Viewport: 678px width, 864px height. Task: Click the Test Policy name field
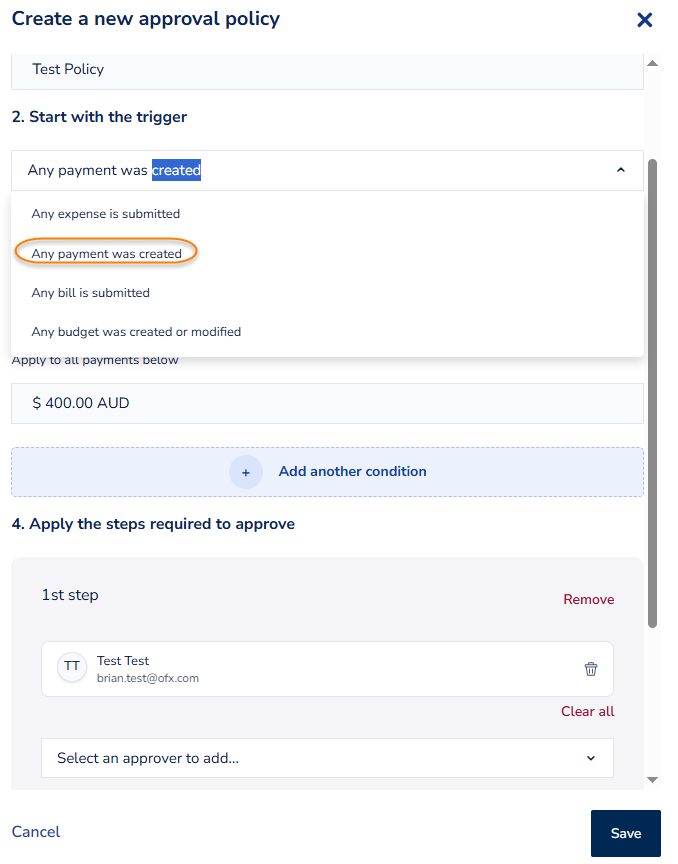click(327, 70)
